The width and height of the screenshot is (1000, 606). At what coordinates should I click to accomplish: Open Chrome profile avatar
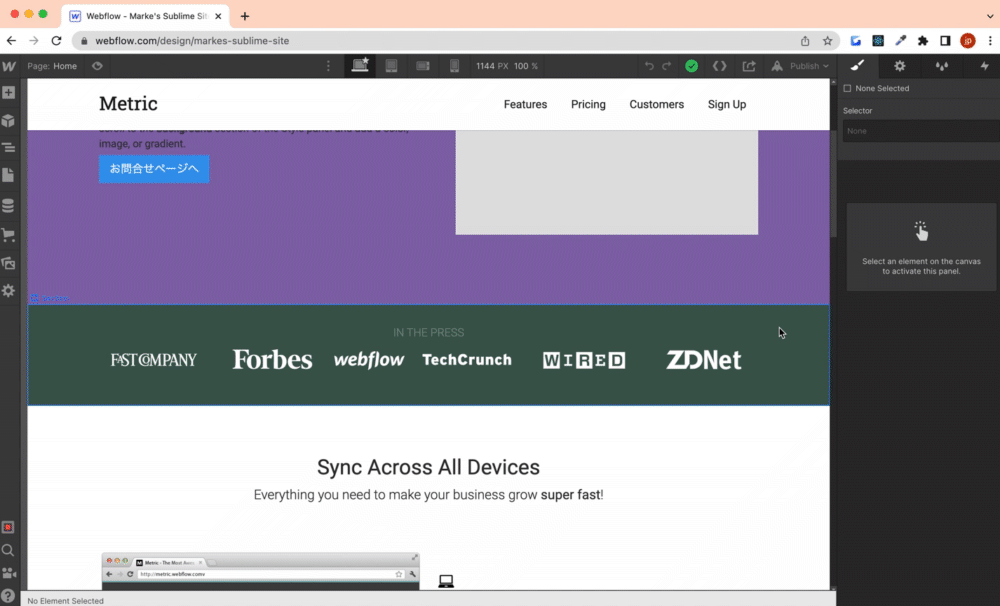[967, 41]
